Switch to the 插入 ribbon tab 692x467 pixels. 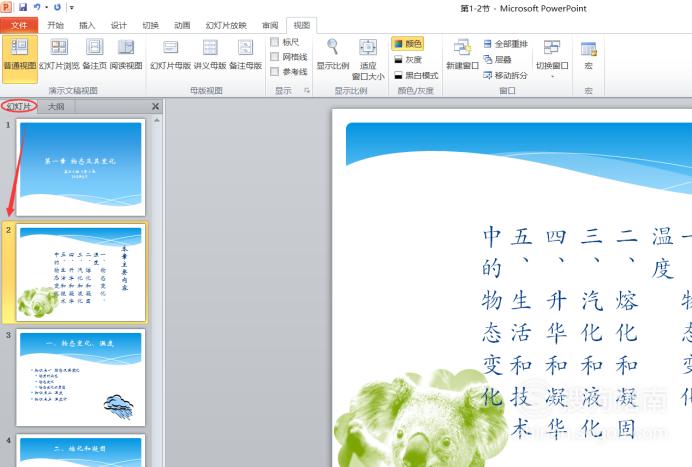pos(87,26)
